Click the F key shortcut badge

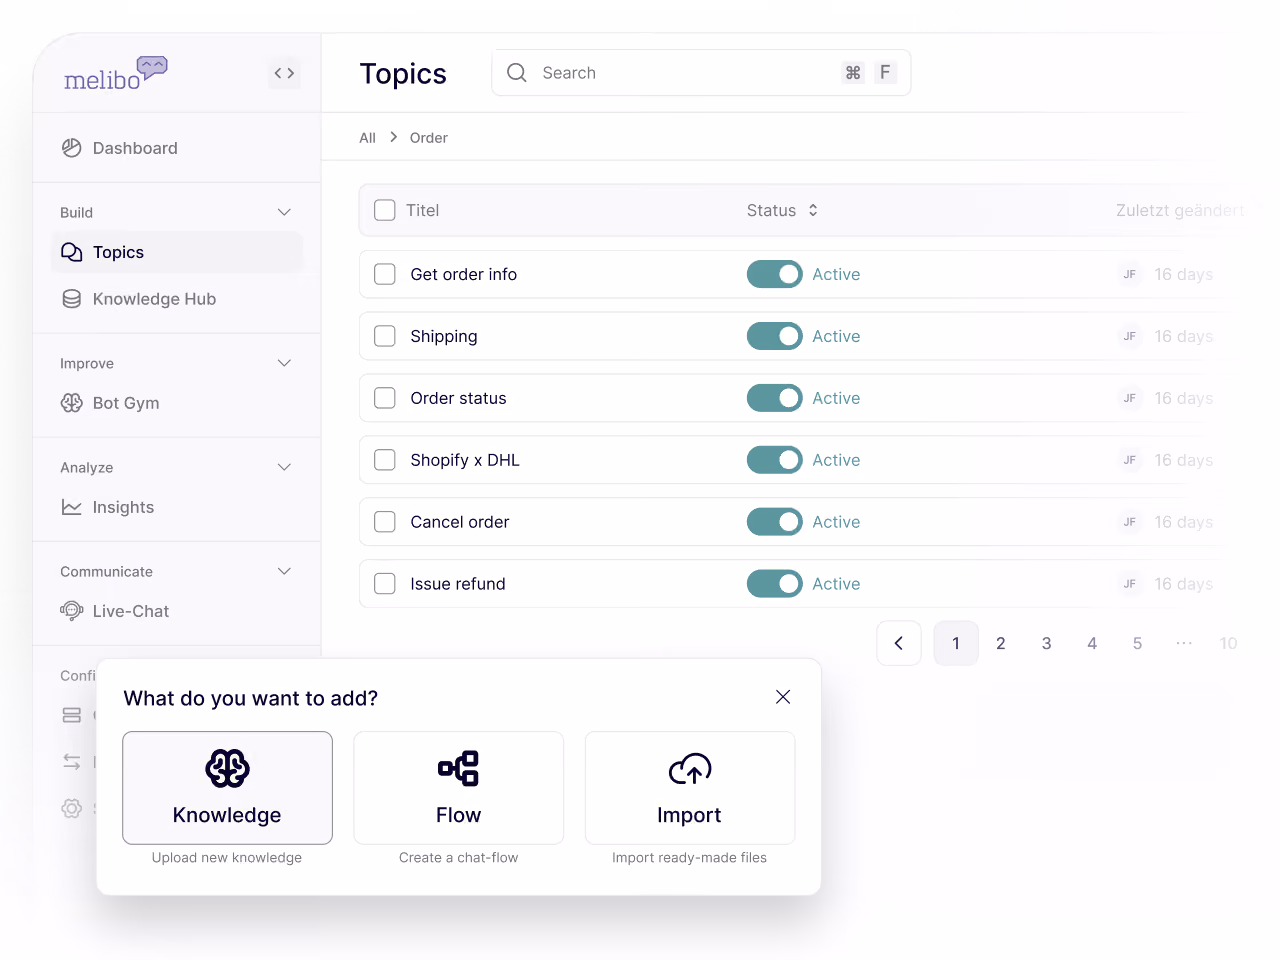pos(885,72)
